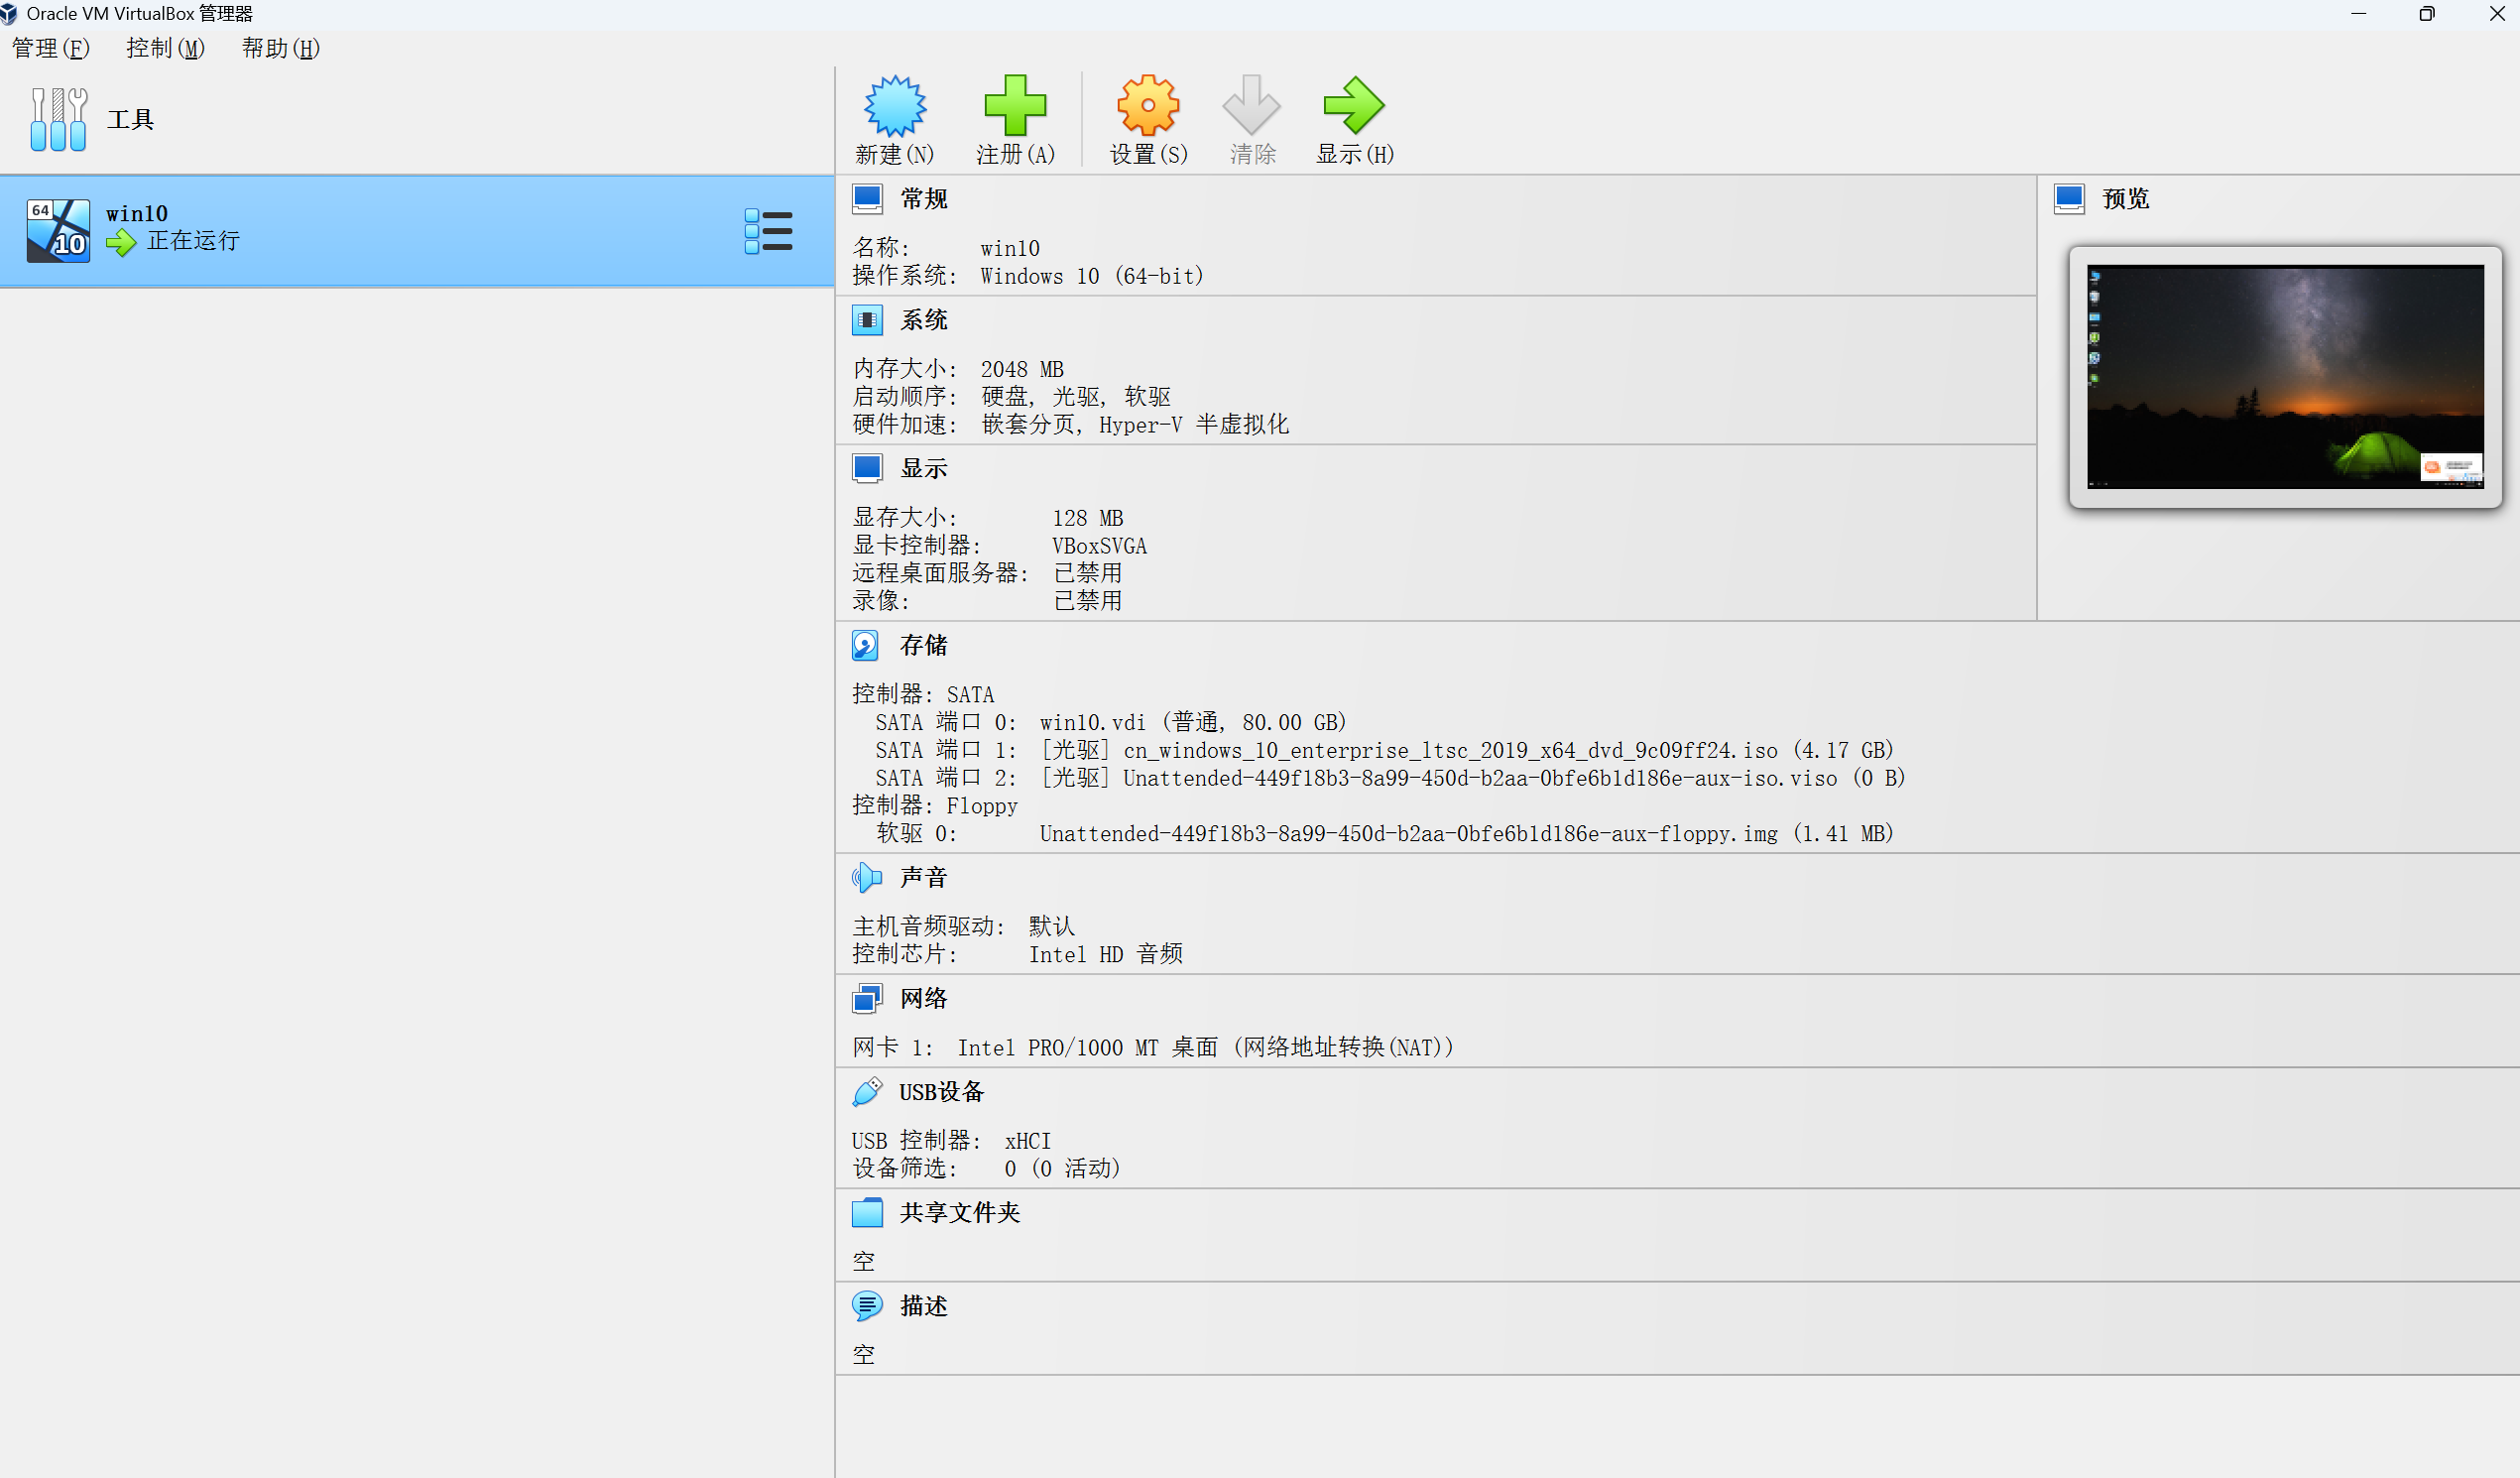Click 'Windows 10 (64-bit)' operating system value

coord(1092,276)
